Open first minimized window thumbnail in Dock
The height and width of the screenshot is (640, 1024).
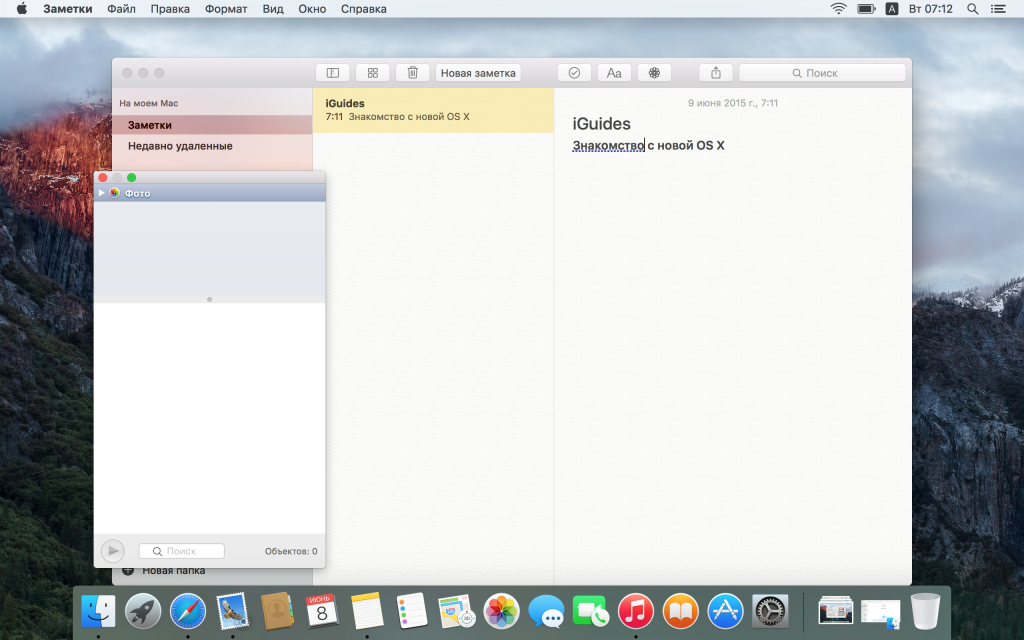[836, 611]
